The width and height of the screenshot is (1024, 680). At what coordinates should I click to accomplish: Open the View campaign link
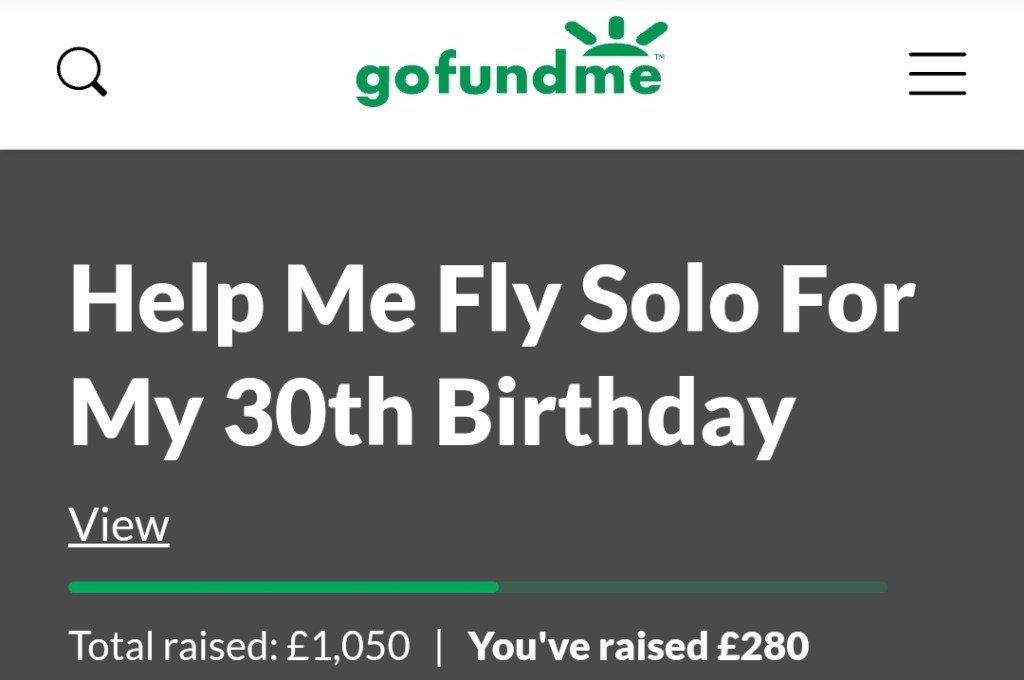(119, 525)
